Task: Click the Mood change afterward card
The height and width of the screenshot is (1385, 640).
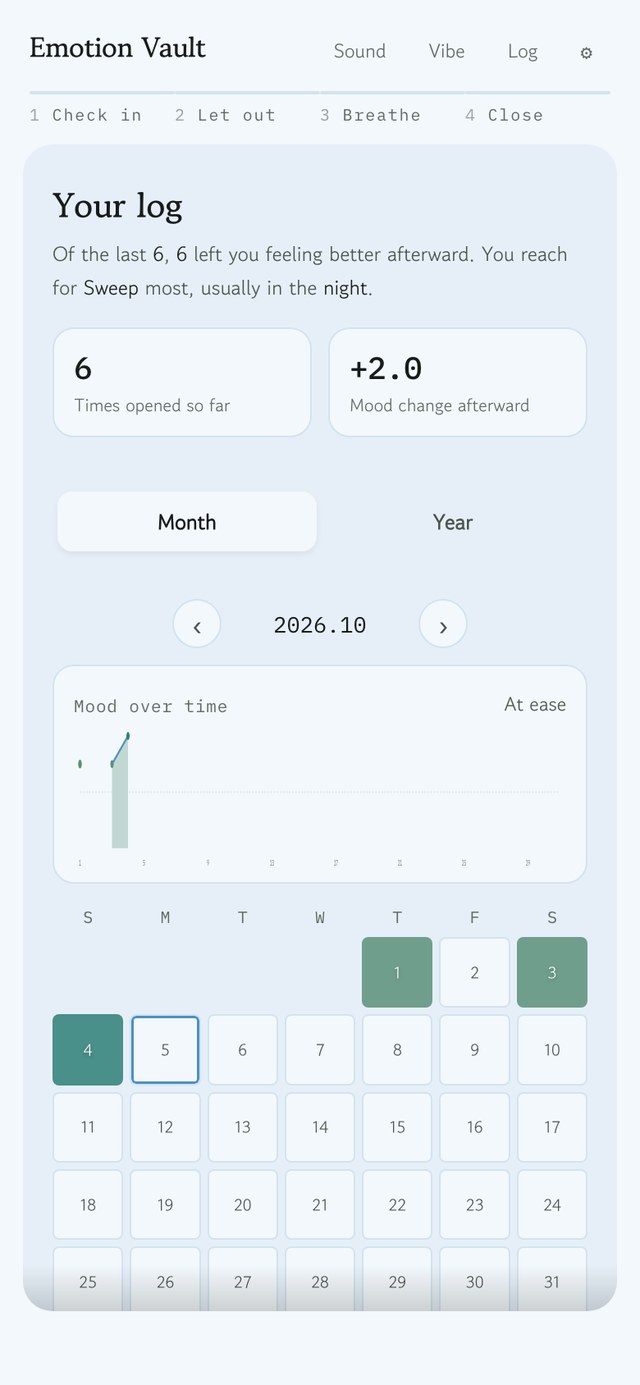Action: pos(458,382)
